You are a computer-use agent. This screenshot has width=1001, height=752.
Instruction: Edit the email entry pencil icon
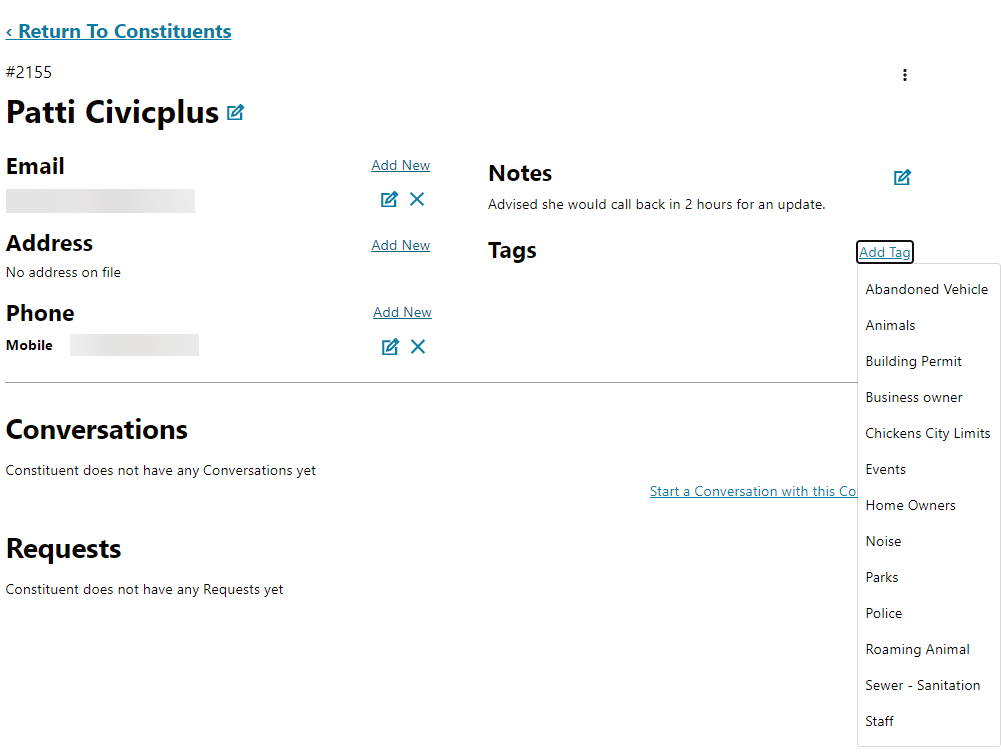[389, 199]
